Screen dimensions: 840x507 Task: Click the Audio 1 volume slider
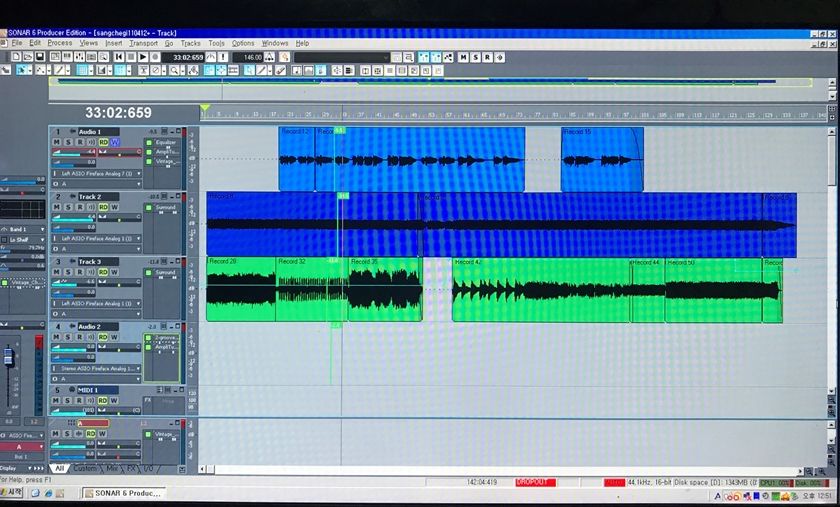coord(74,153)
